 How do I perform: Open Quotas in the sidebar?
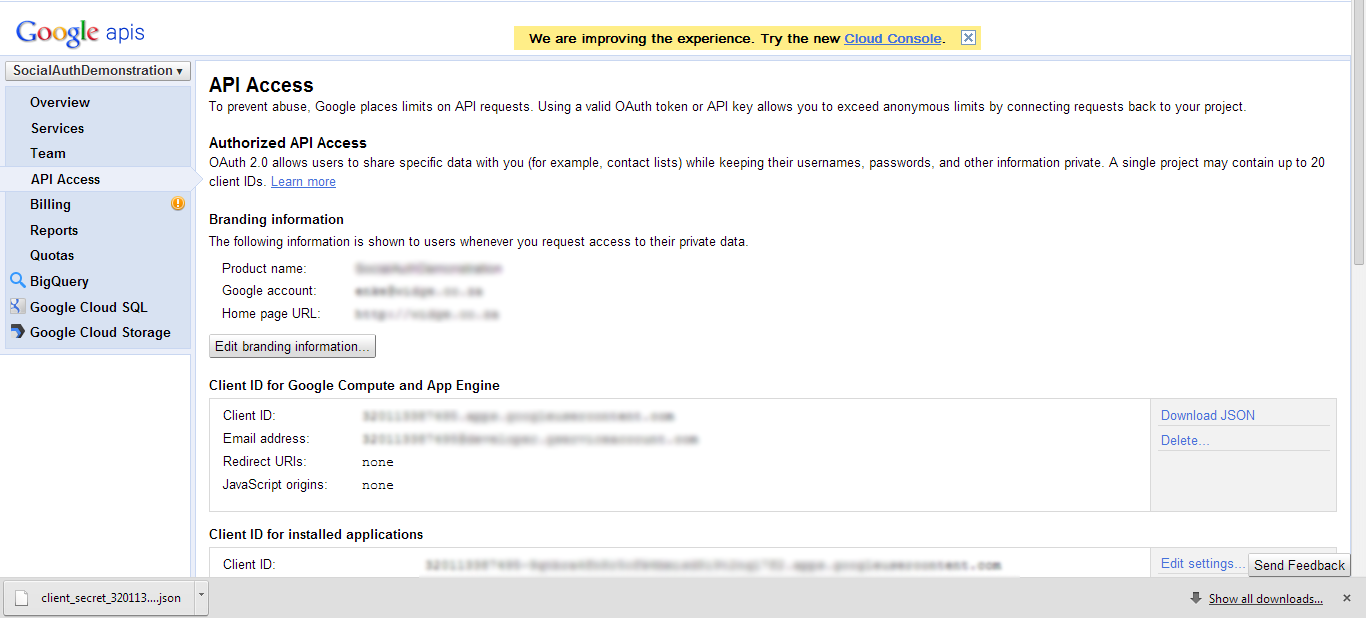point(52,255)
